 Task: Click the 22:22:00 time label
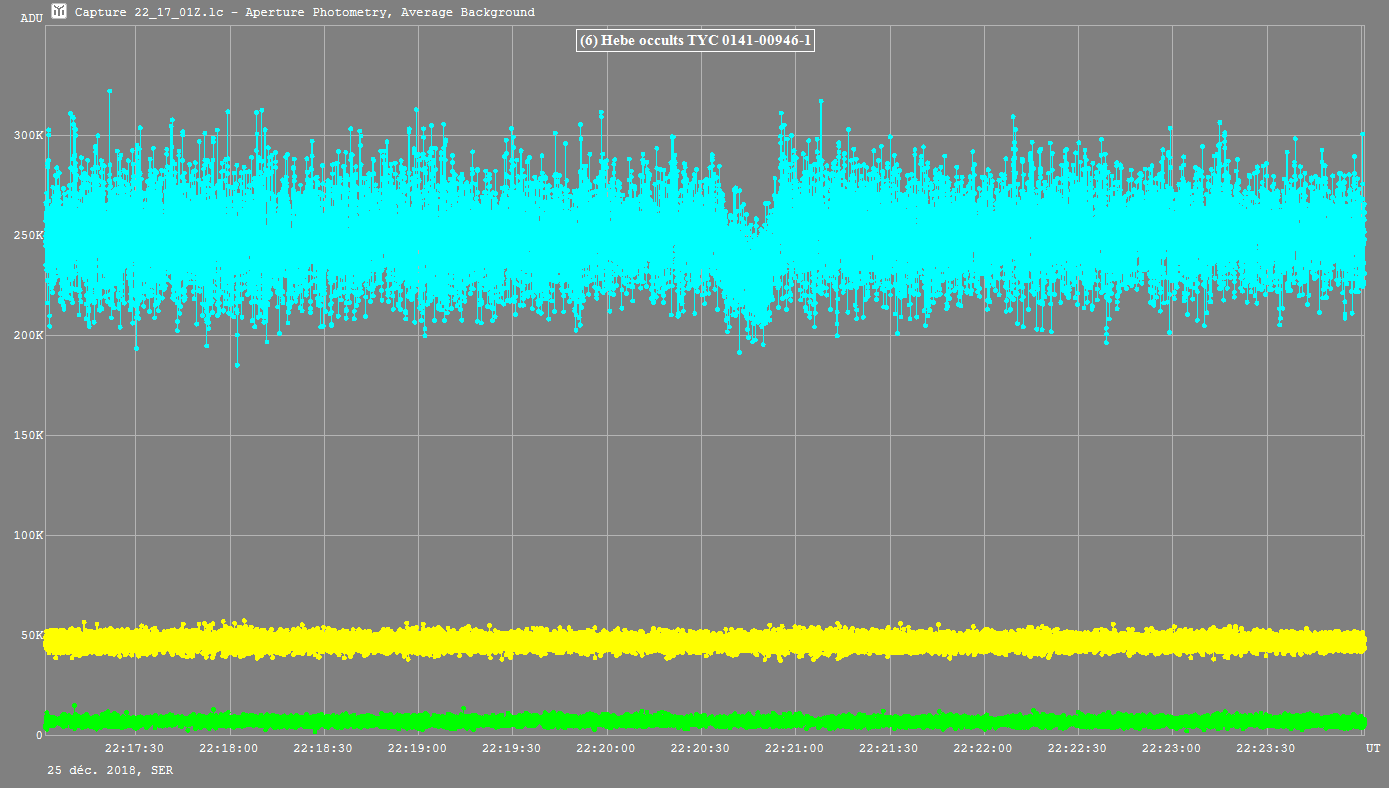click(983, 748)
